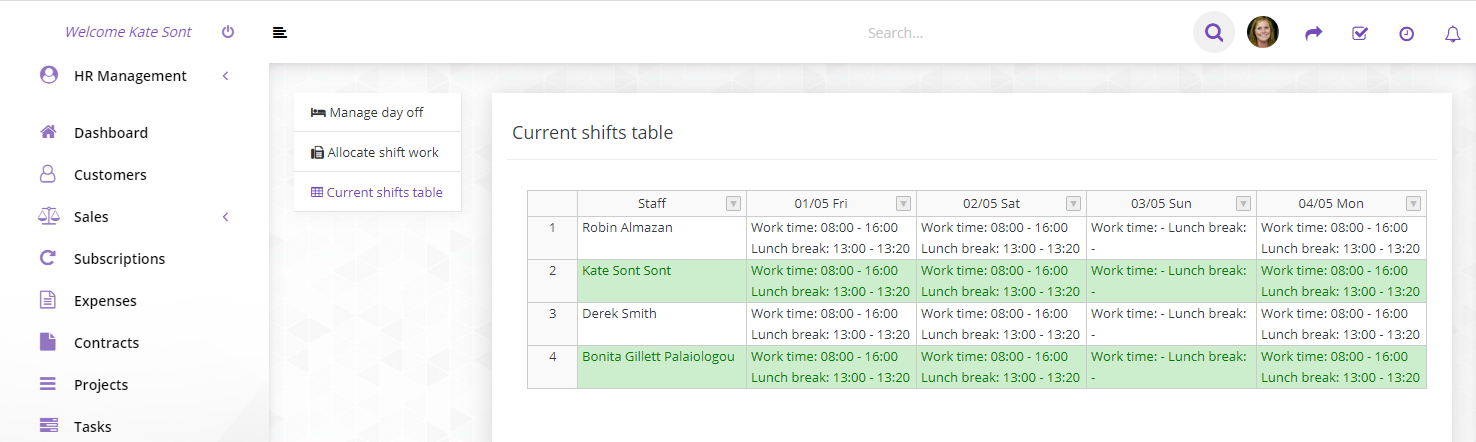This screenshot has height=442, width=1476.
Task: Select the Allocate shift work tab
Action: [x=376, y=152]
